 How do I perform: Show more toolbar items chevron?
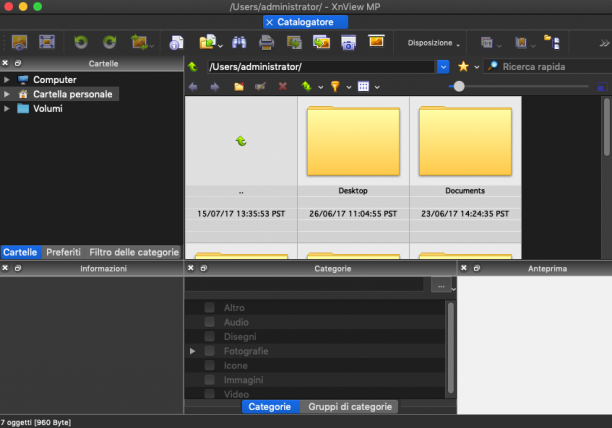tap(604, 43)
